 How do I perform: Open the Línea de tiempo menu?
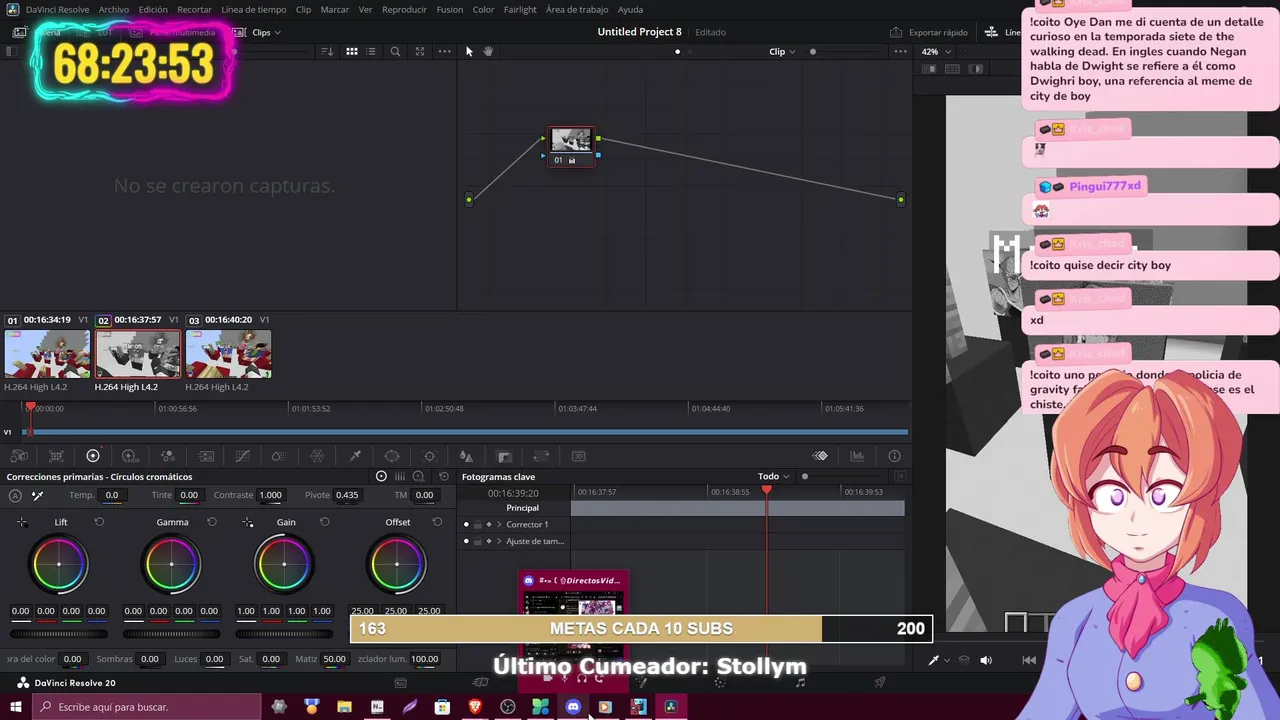tap(253, 9)
